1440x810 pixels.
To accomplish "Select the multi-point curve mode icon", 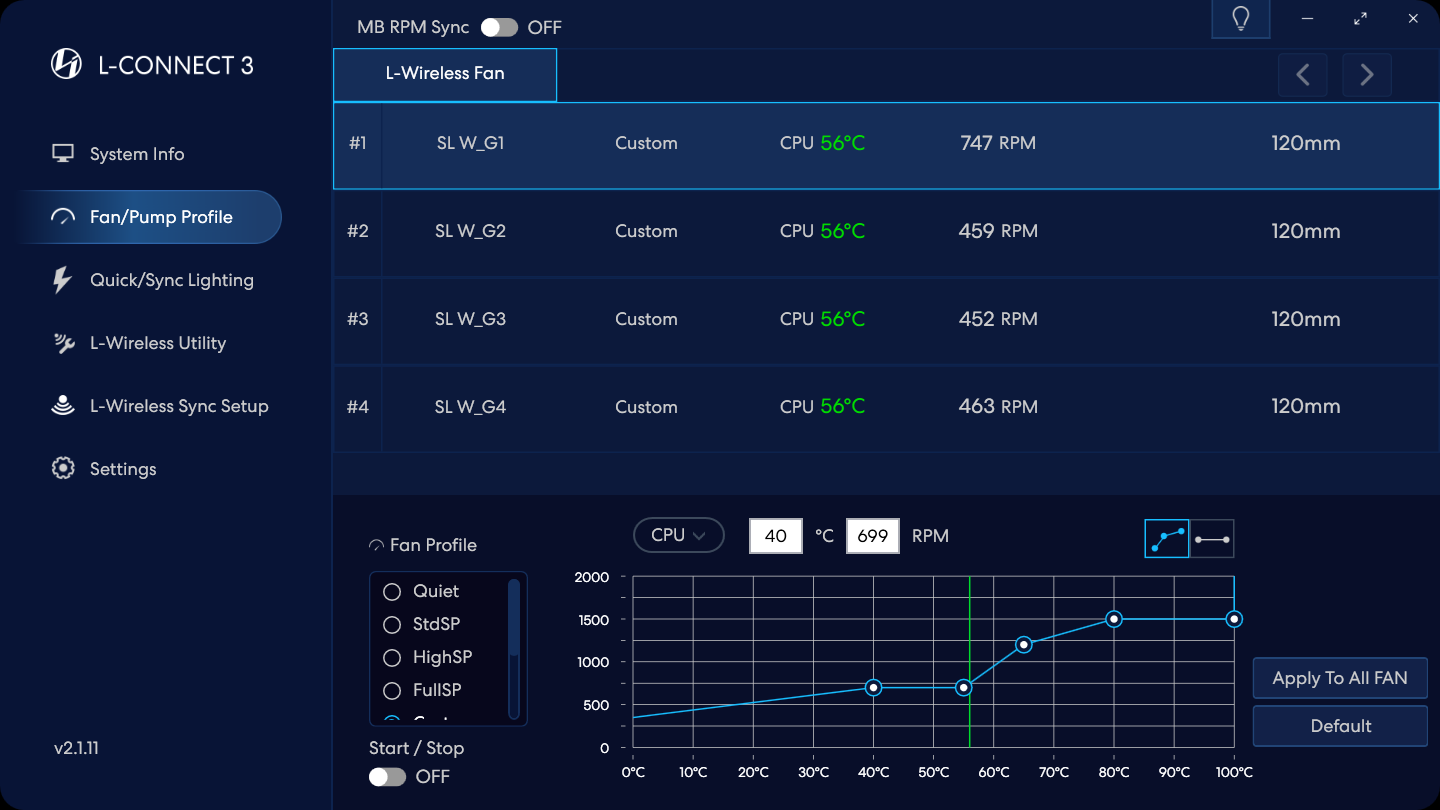I will pyautogui.click(x=1167, y=539).
